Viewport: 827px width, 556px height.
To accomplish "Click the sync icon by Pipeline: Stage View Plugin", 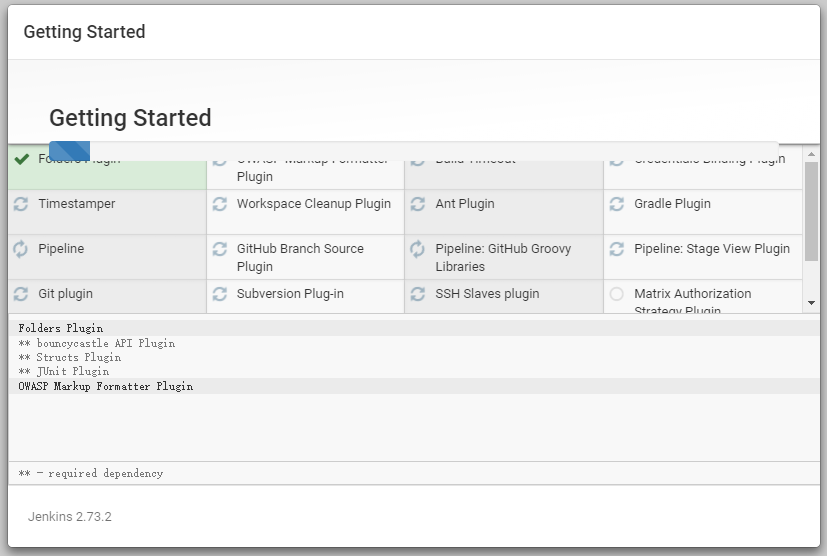I will [x=617, y=248].
